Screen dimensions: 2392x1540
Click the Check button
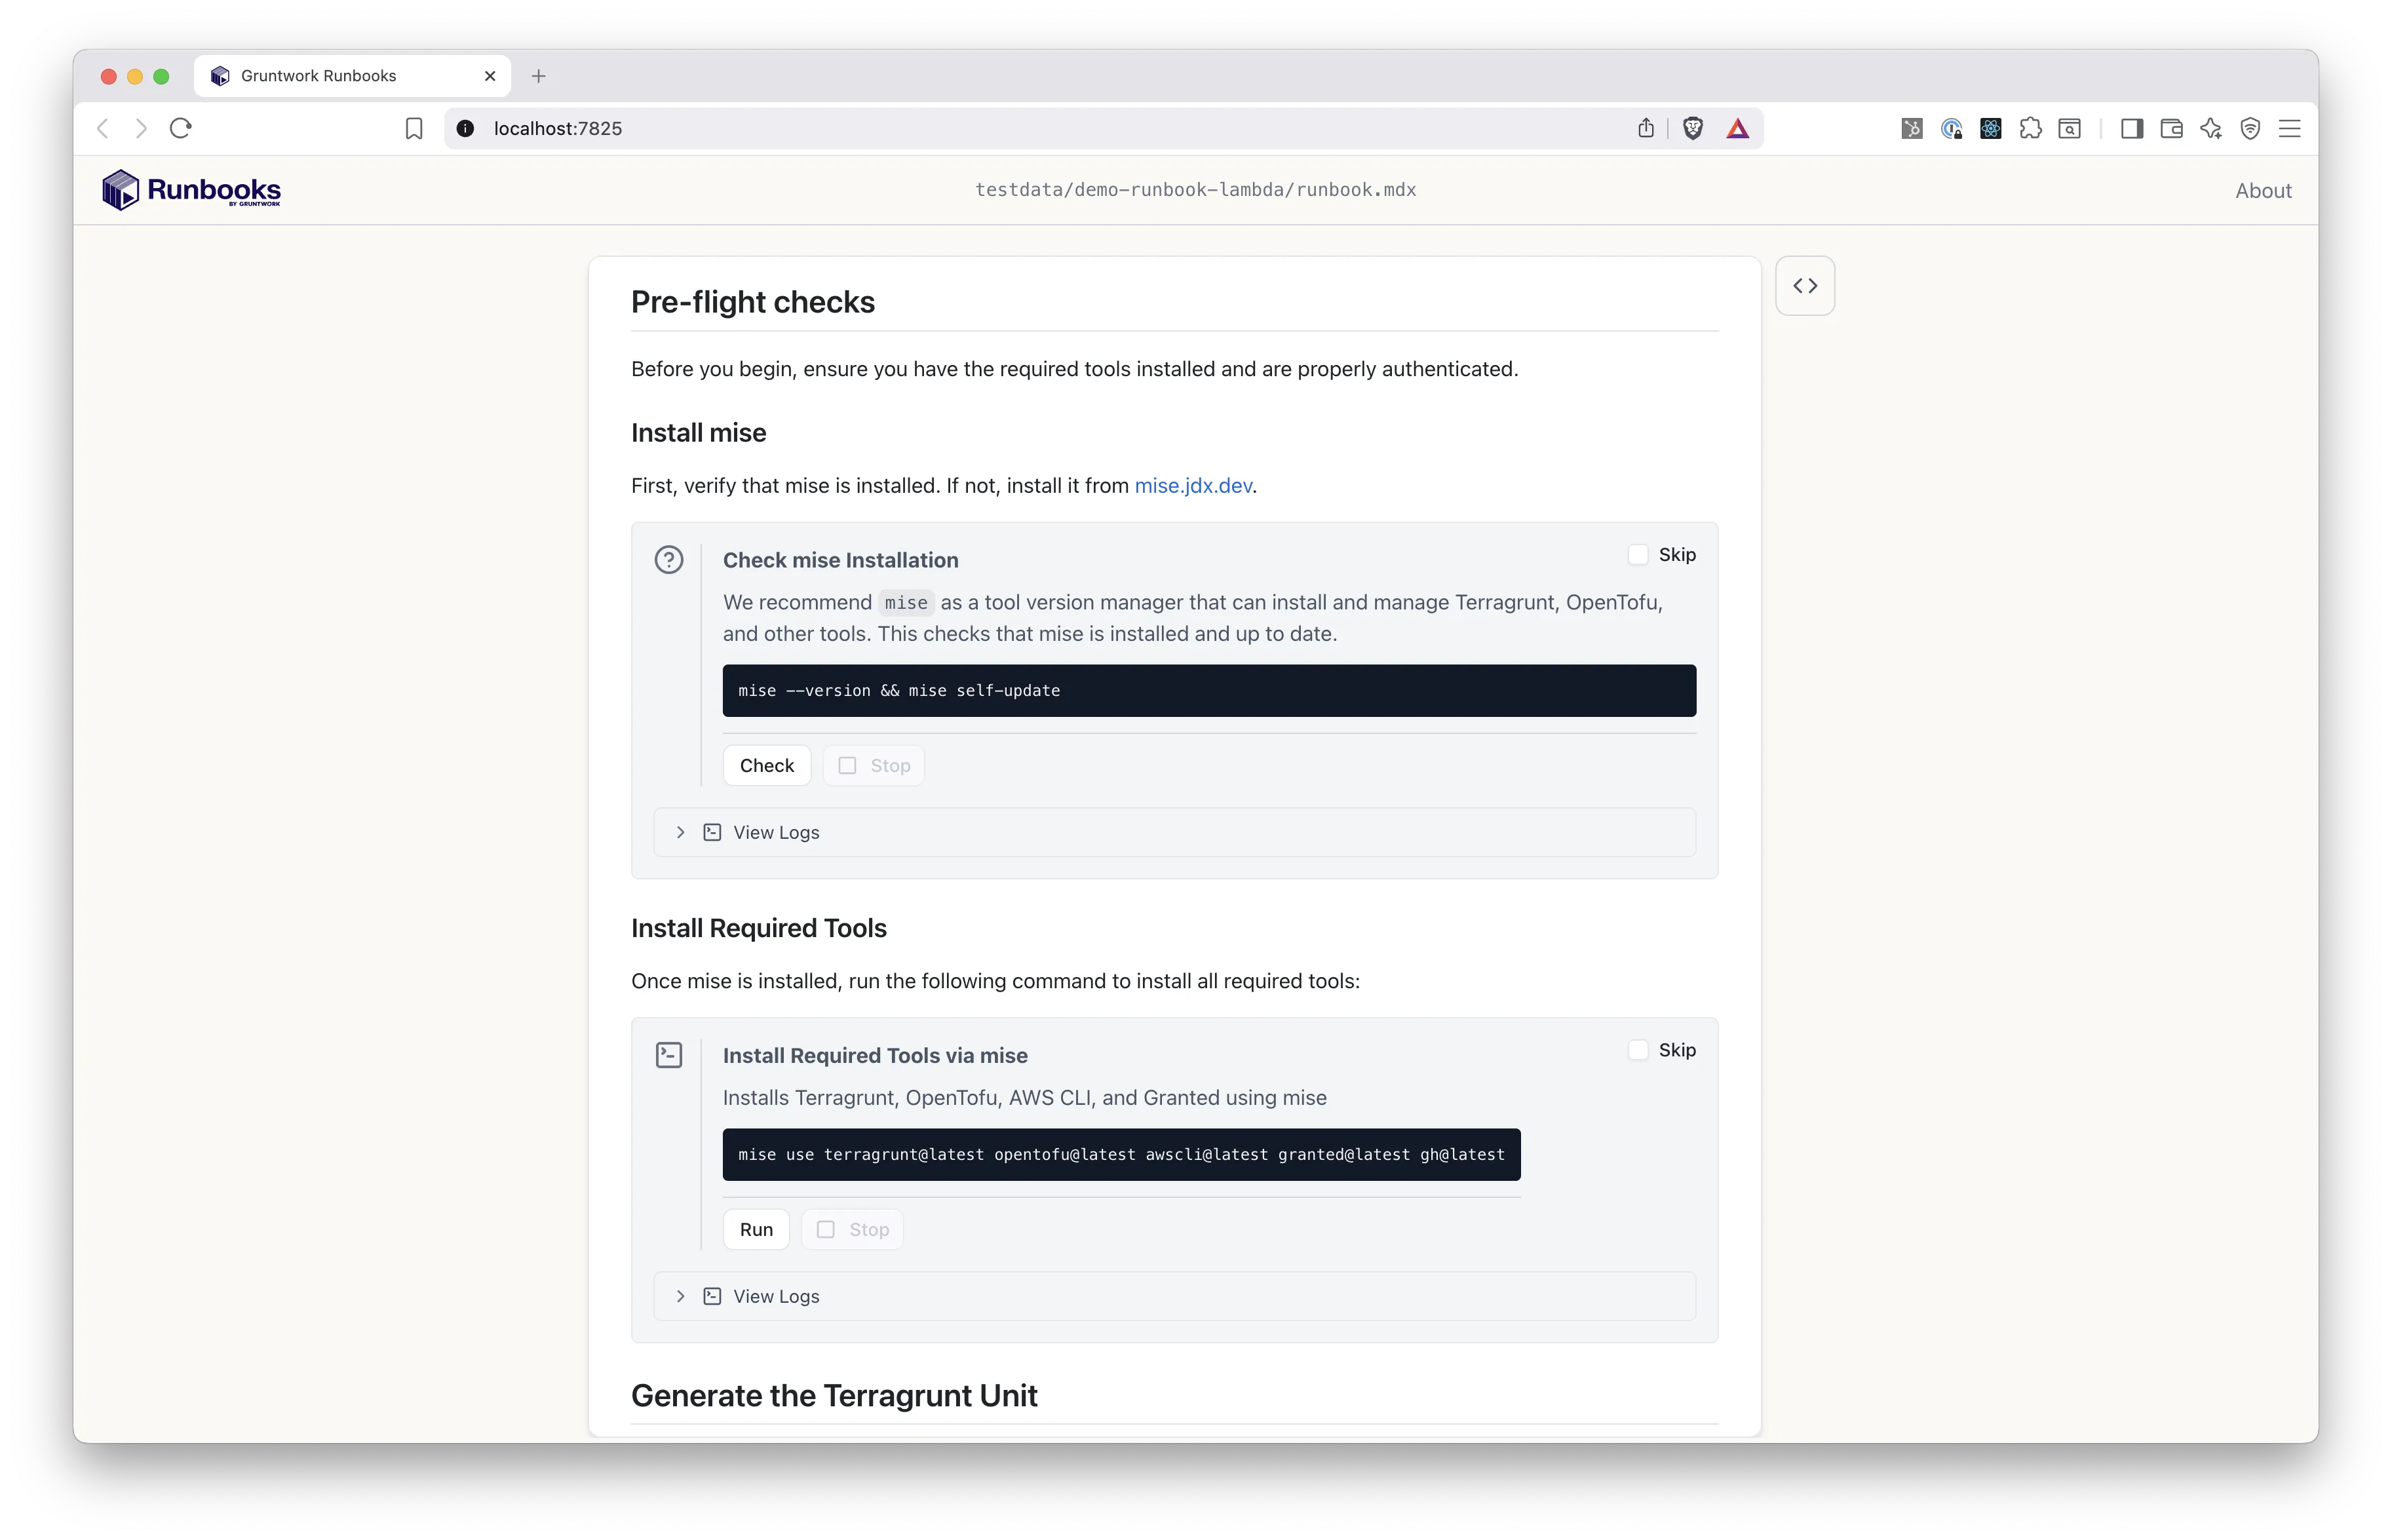tap(766, 766)
